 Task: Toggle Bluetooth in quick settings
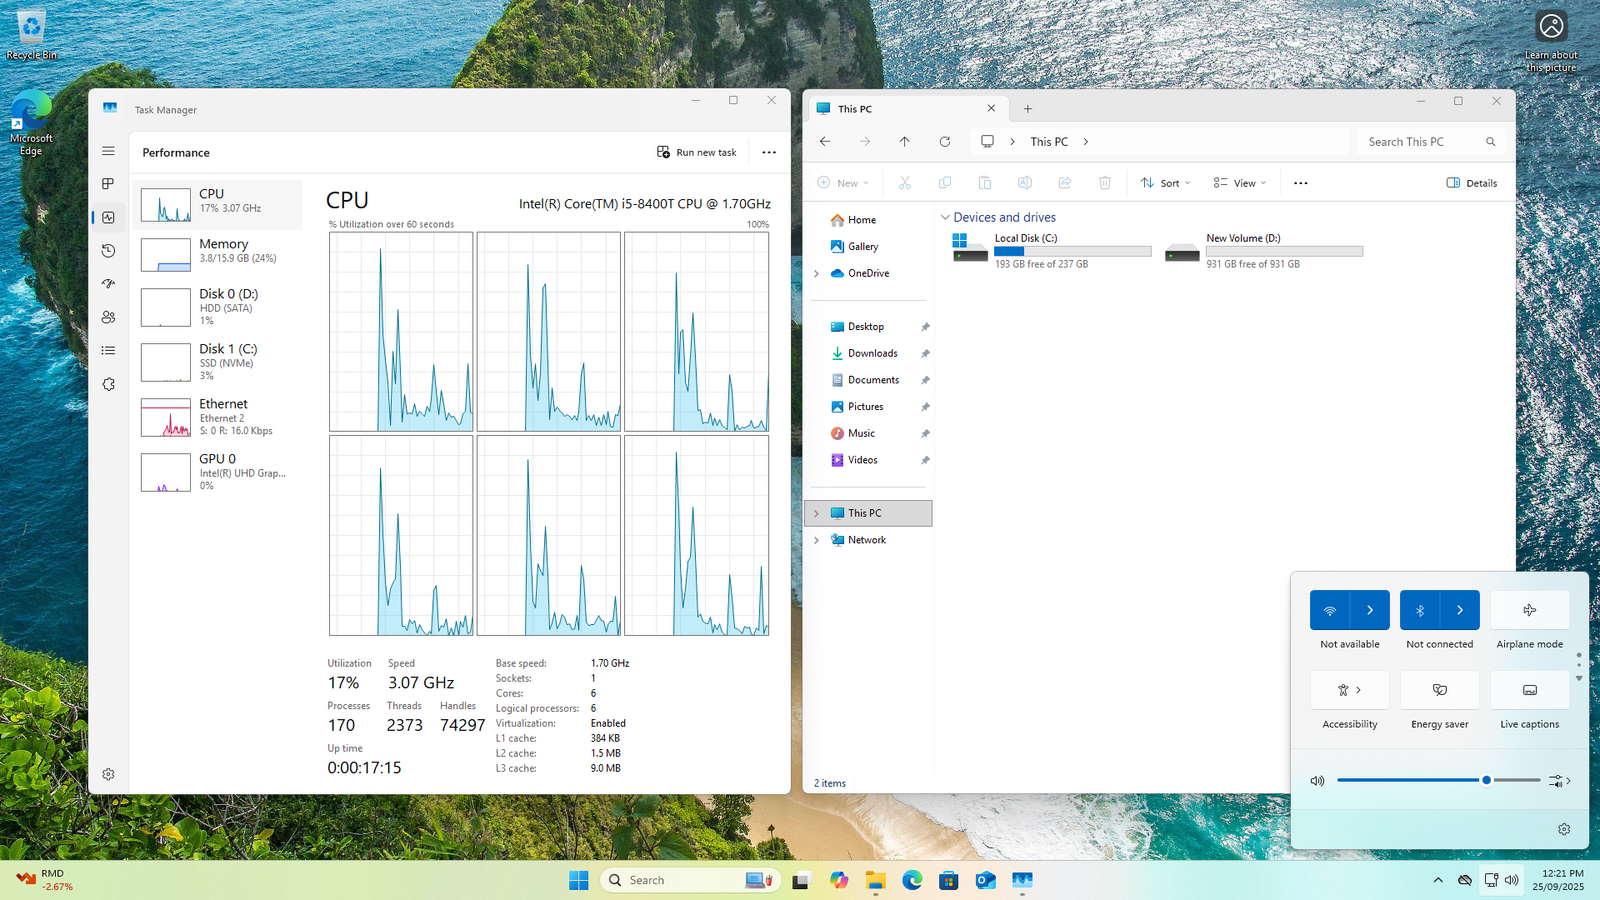click(1420, 610)
